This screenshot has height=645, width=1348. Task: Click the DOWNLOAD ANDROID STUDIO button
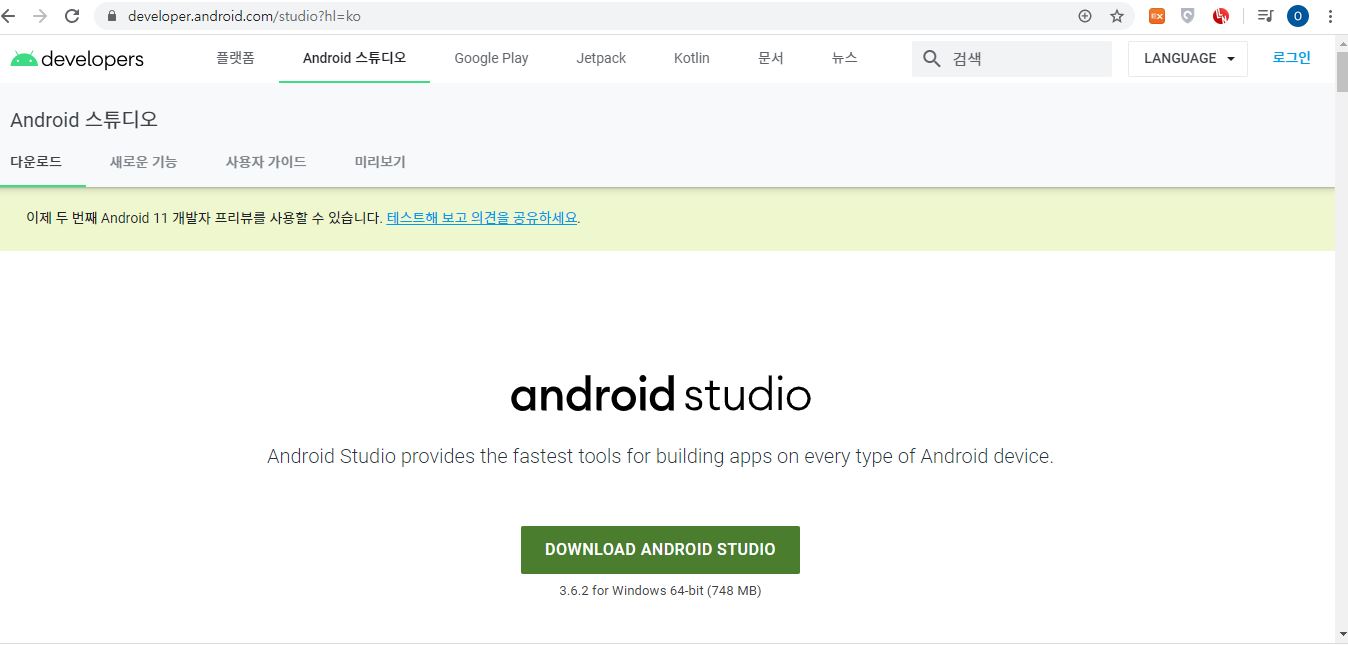click(x=660, y=549)
